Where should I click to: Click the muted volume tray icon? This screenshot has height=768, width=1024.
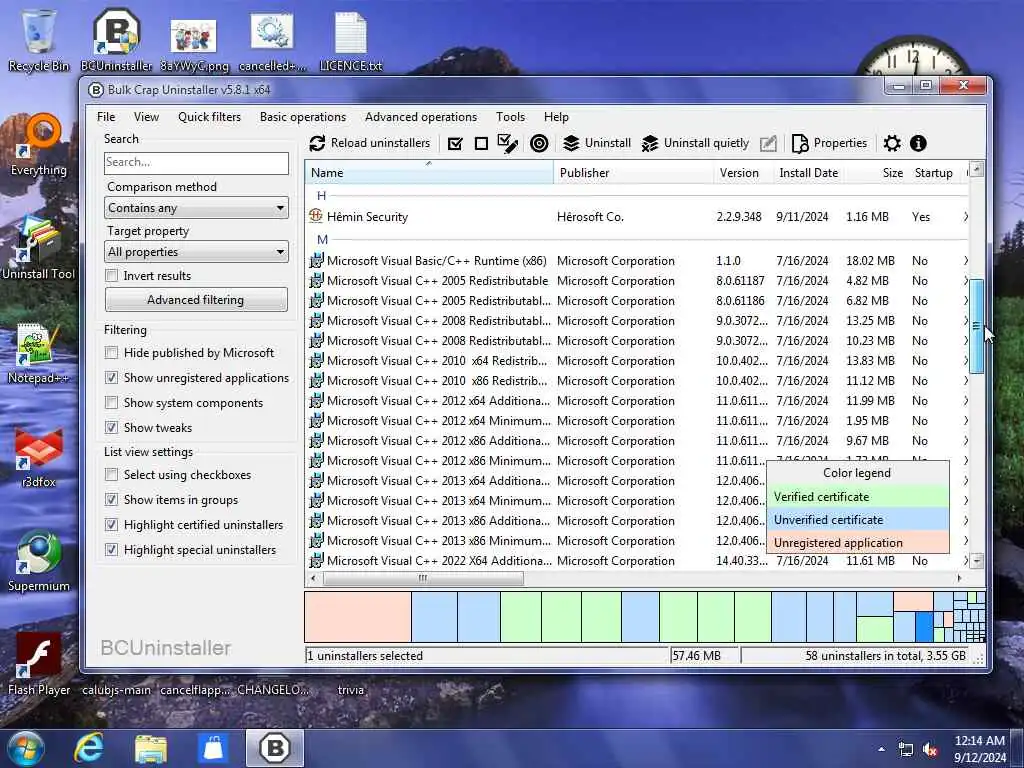(930, 750)
